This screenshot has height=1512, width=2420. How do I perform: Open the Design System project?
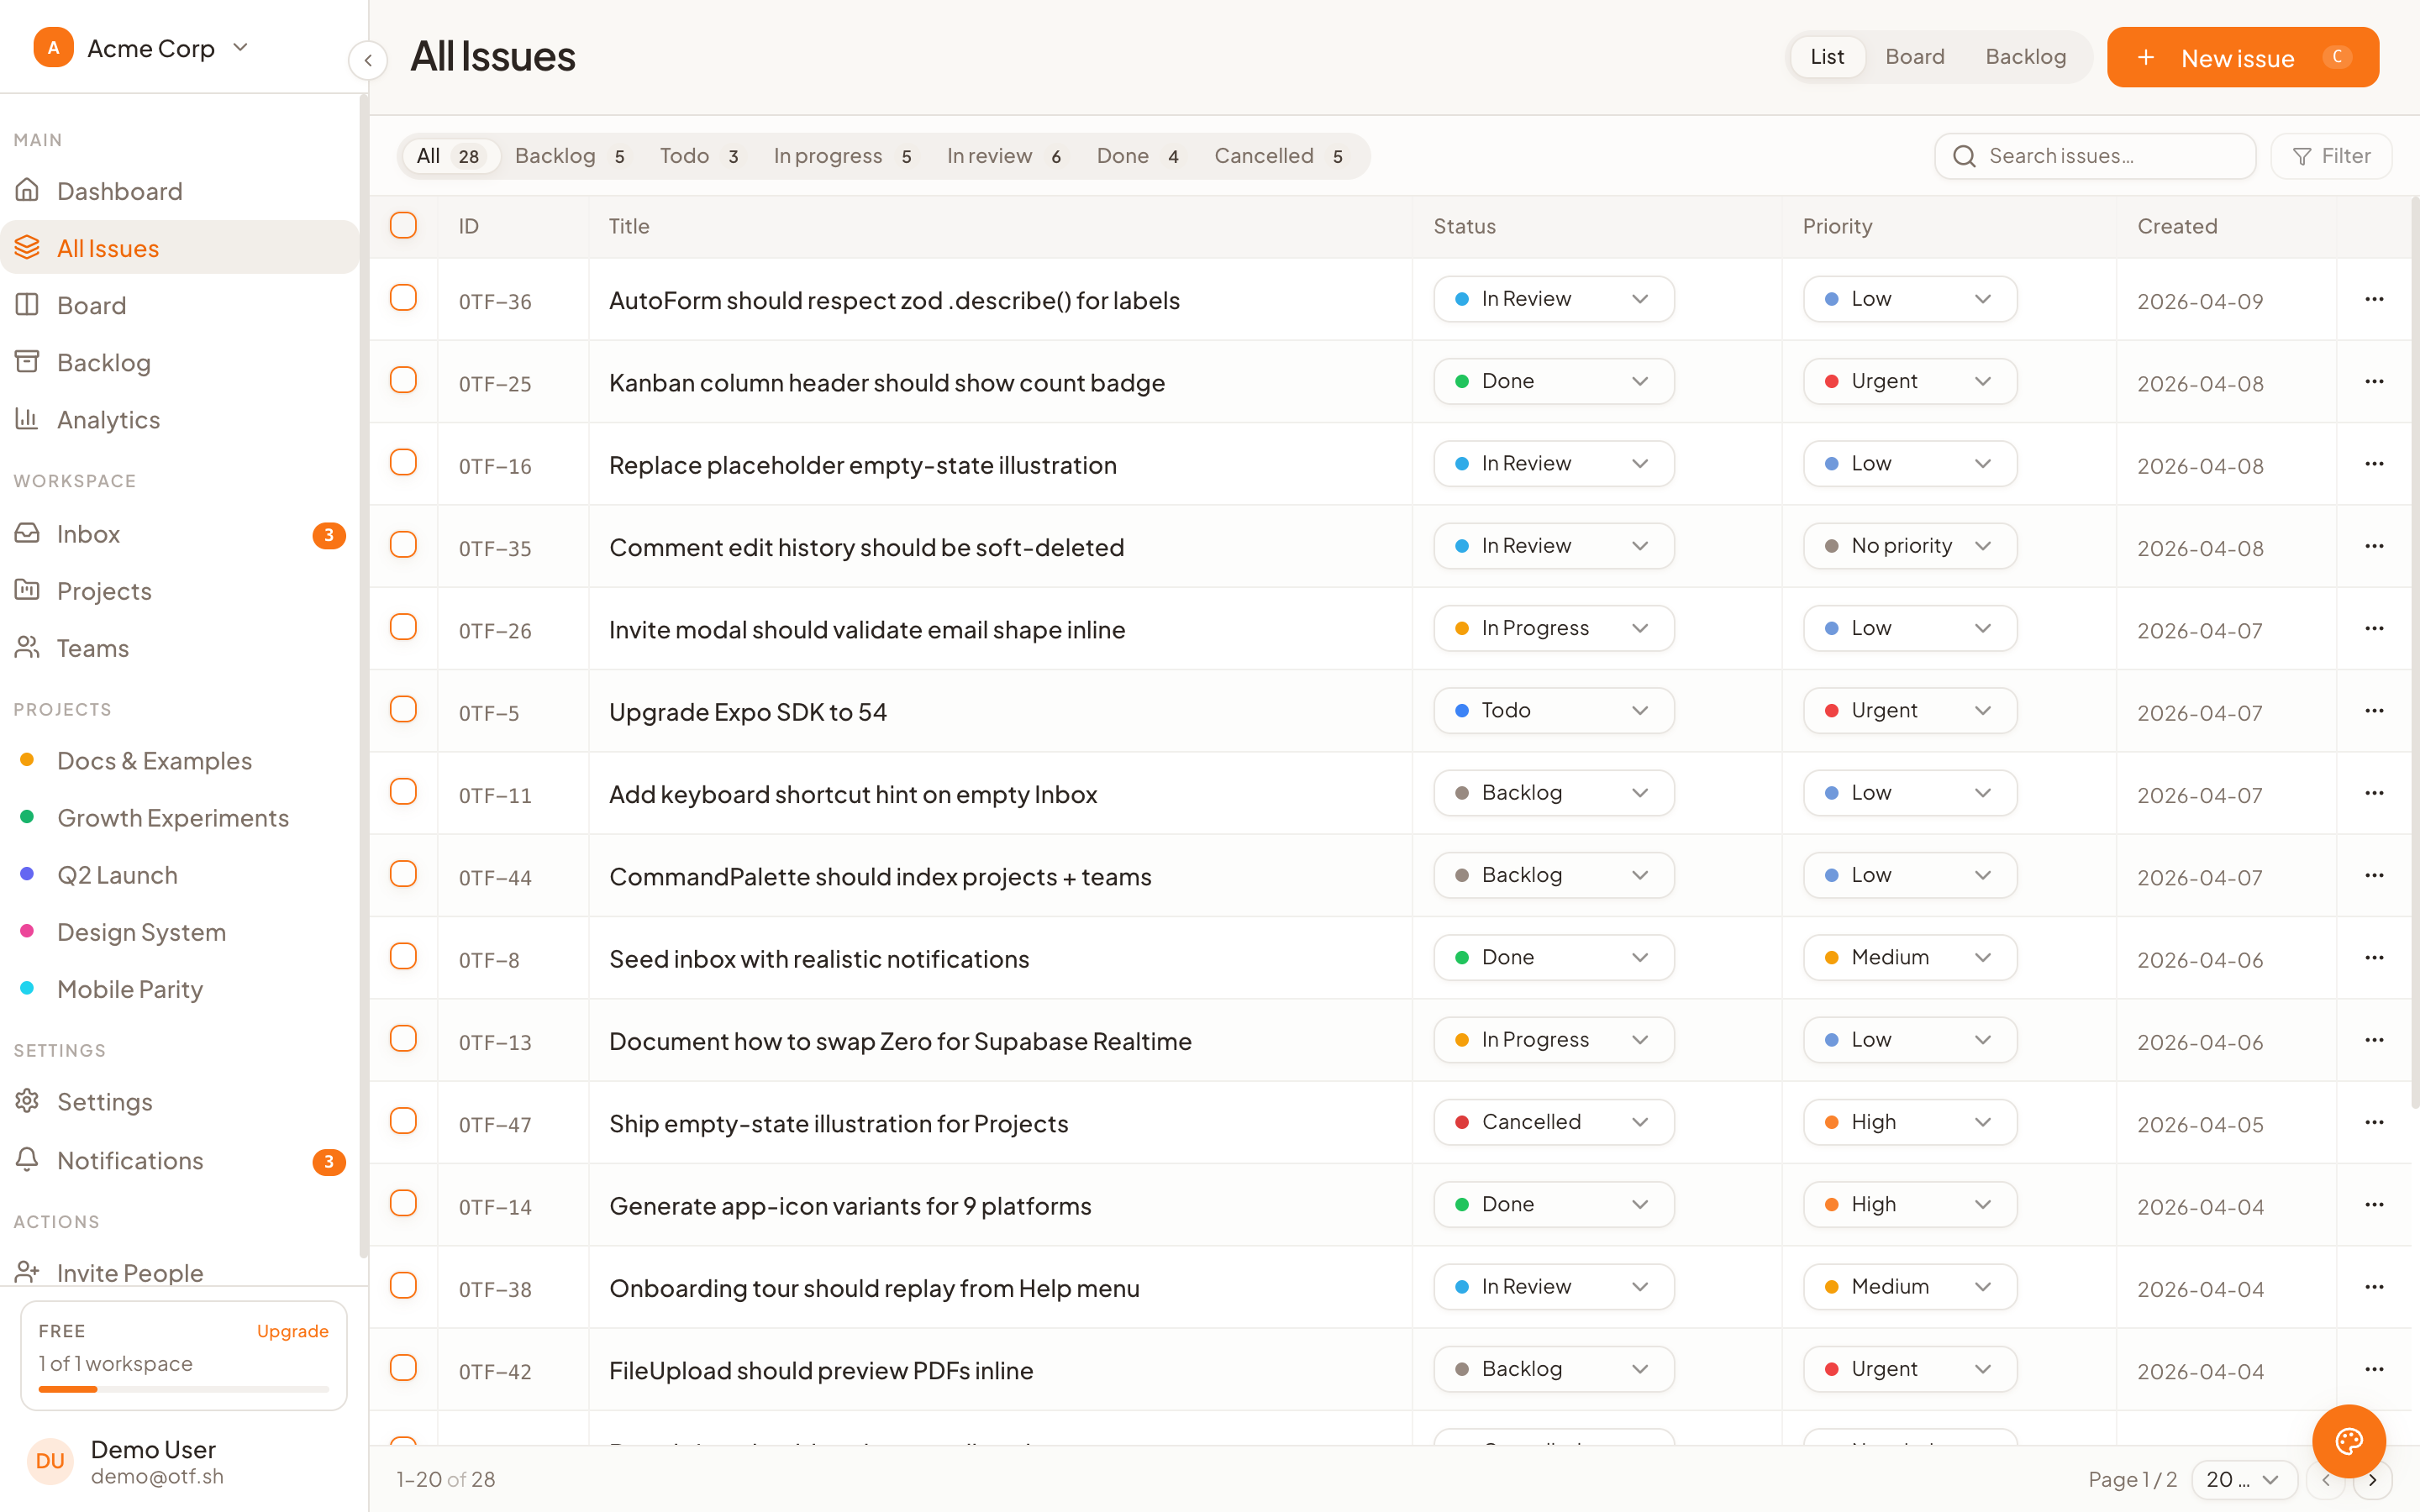click(180, 931)
